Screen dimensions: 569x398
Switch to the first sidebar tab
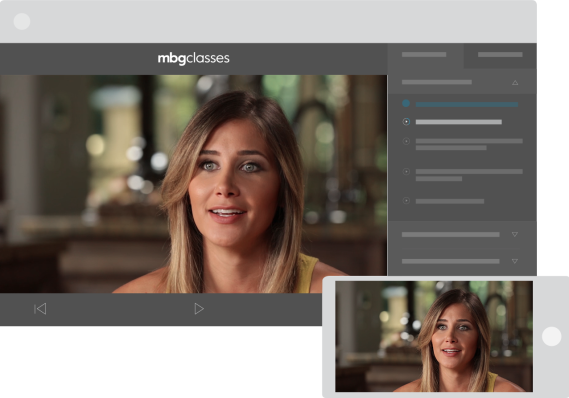pyautogui.click(x=425, y=55)
